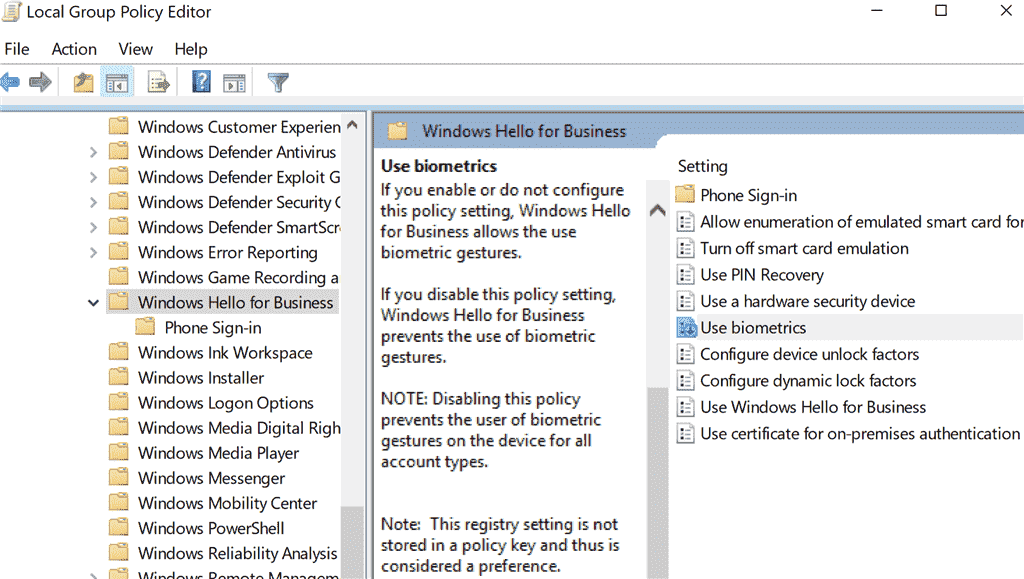The image size is (1024, 579).
Task: Select Windows Customer Experience tree item
Action: pyautogui.click(x=239, y=127)
